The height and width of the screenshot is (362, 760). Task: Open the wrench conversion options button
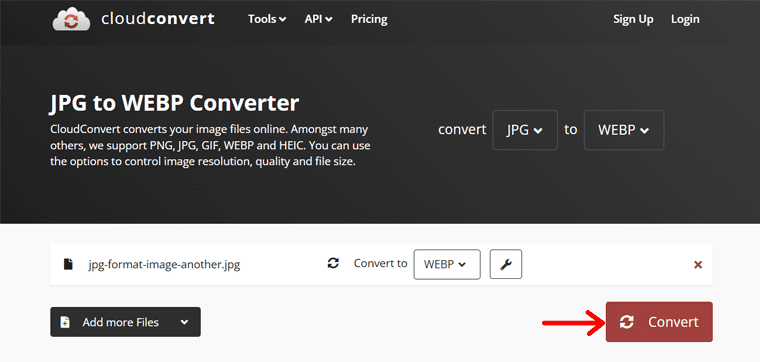(506, 264)
